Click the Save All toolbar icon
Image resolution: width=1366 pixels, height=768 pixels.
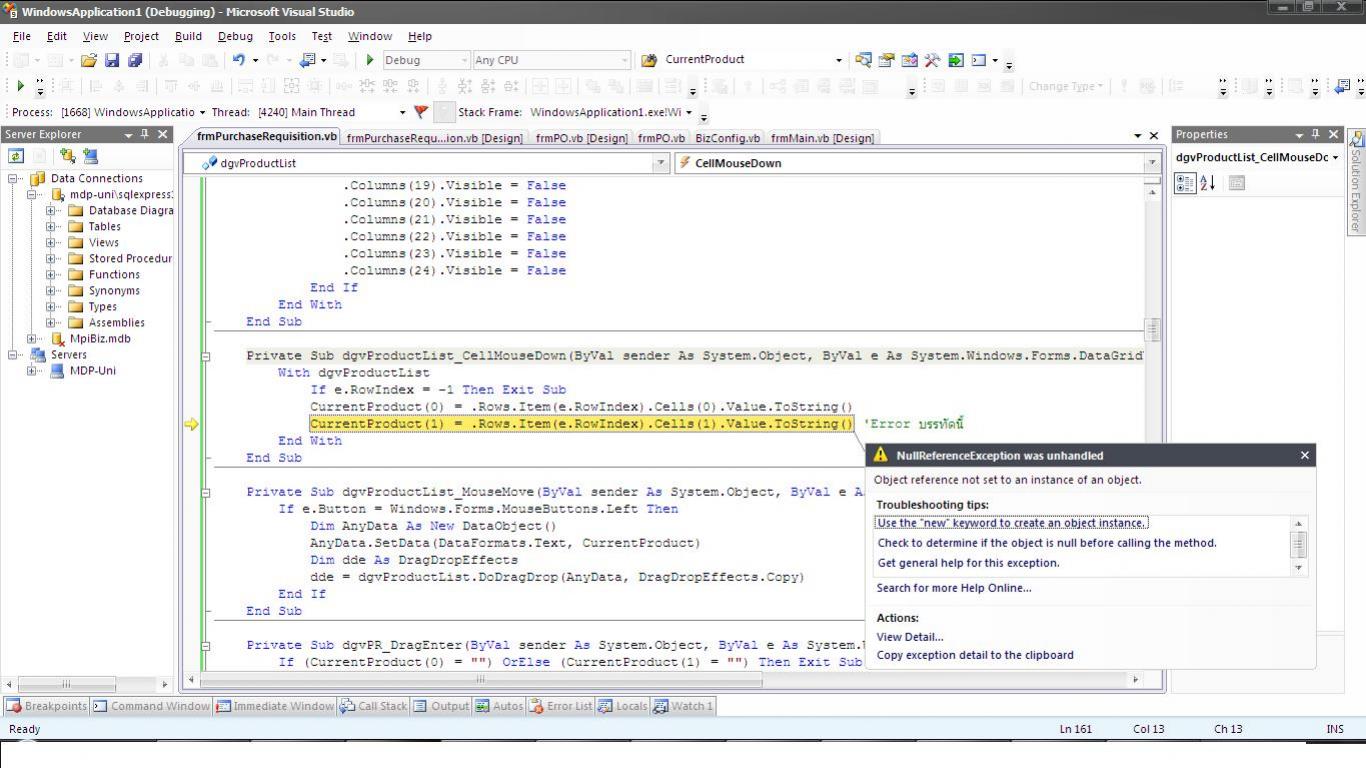click(135, 60)
